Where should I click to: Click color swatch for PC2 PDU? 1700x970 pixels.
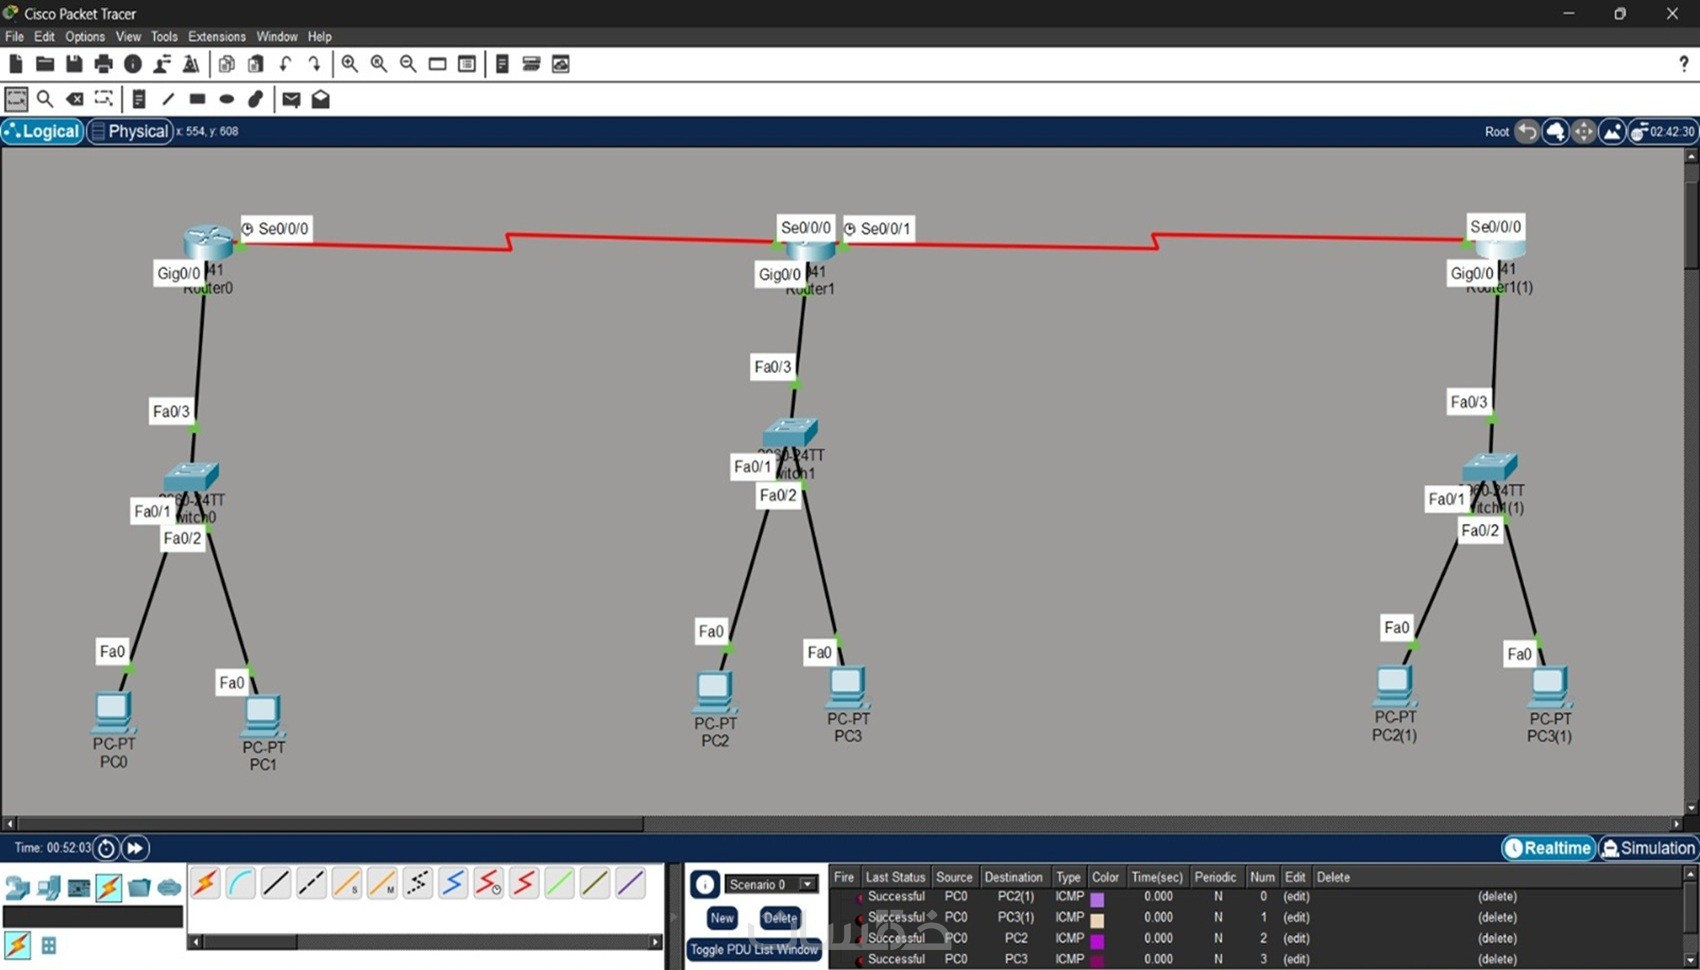[x=1097, y=941]
